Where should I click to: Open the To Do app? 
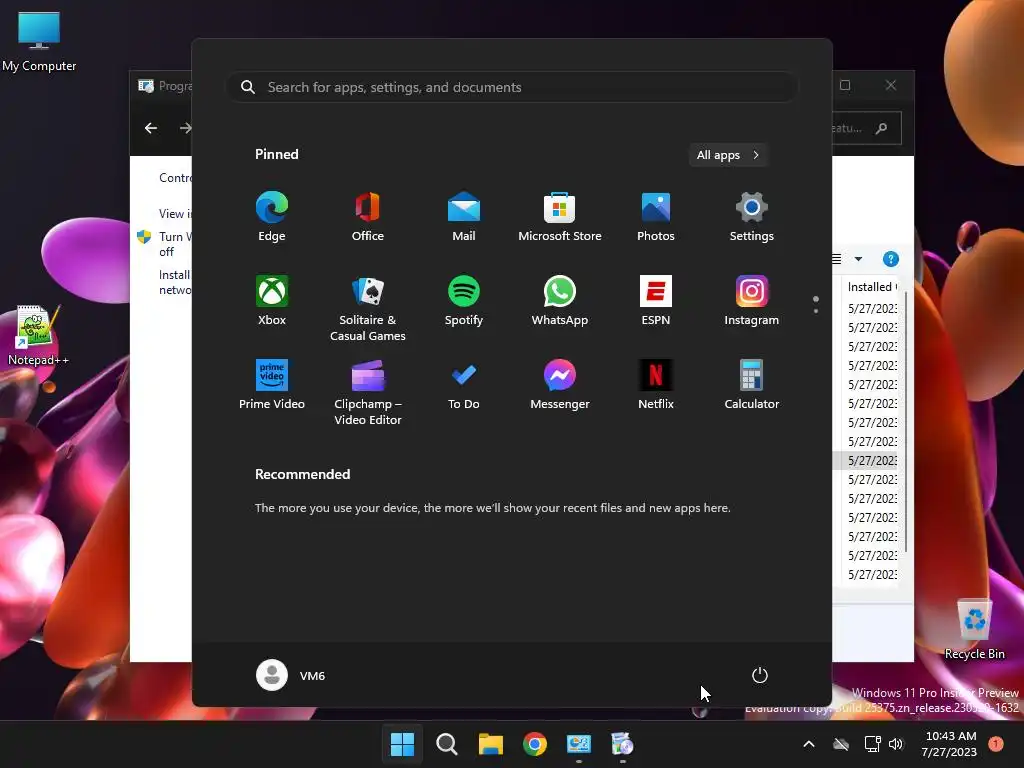pos(464,385)
